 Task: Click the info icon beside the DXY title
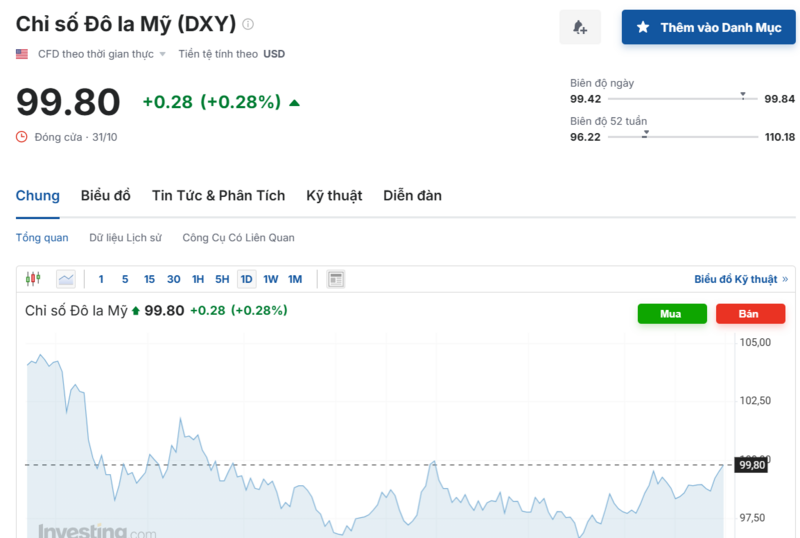point(248,24)
